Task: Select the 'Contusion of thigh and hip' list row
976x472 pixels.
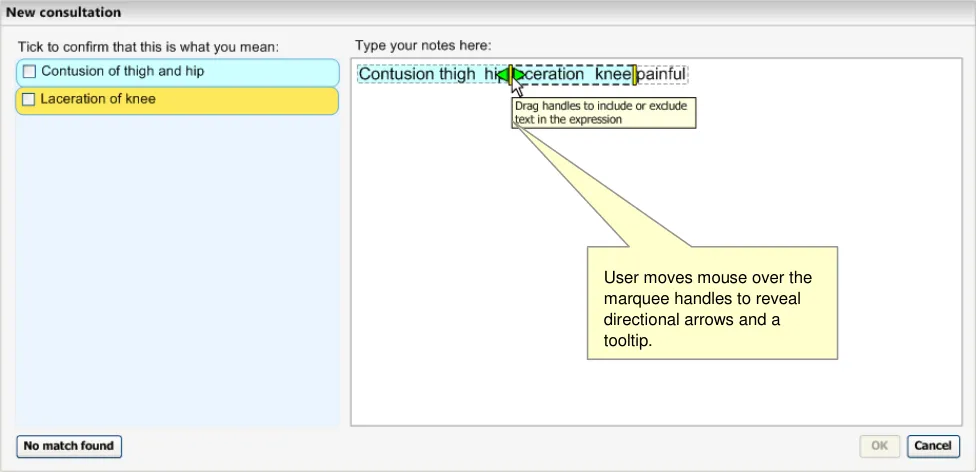Action: (180, 72)
